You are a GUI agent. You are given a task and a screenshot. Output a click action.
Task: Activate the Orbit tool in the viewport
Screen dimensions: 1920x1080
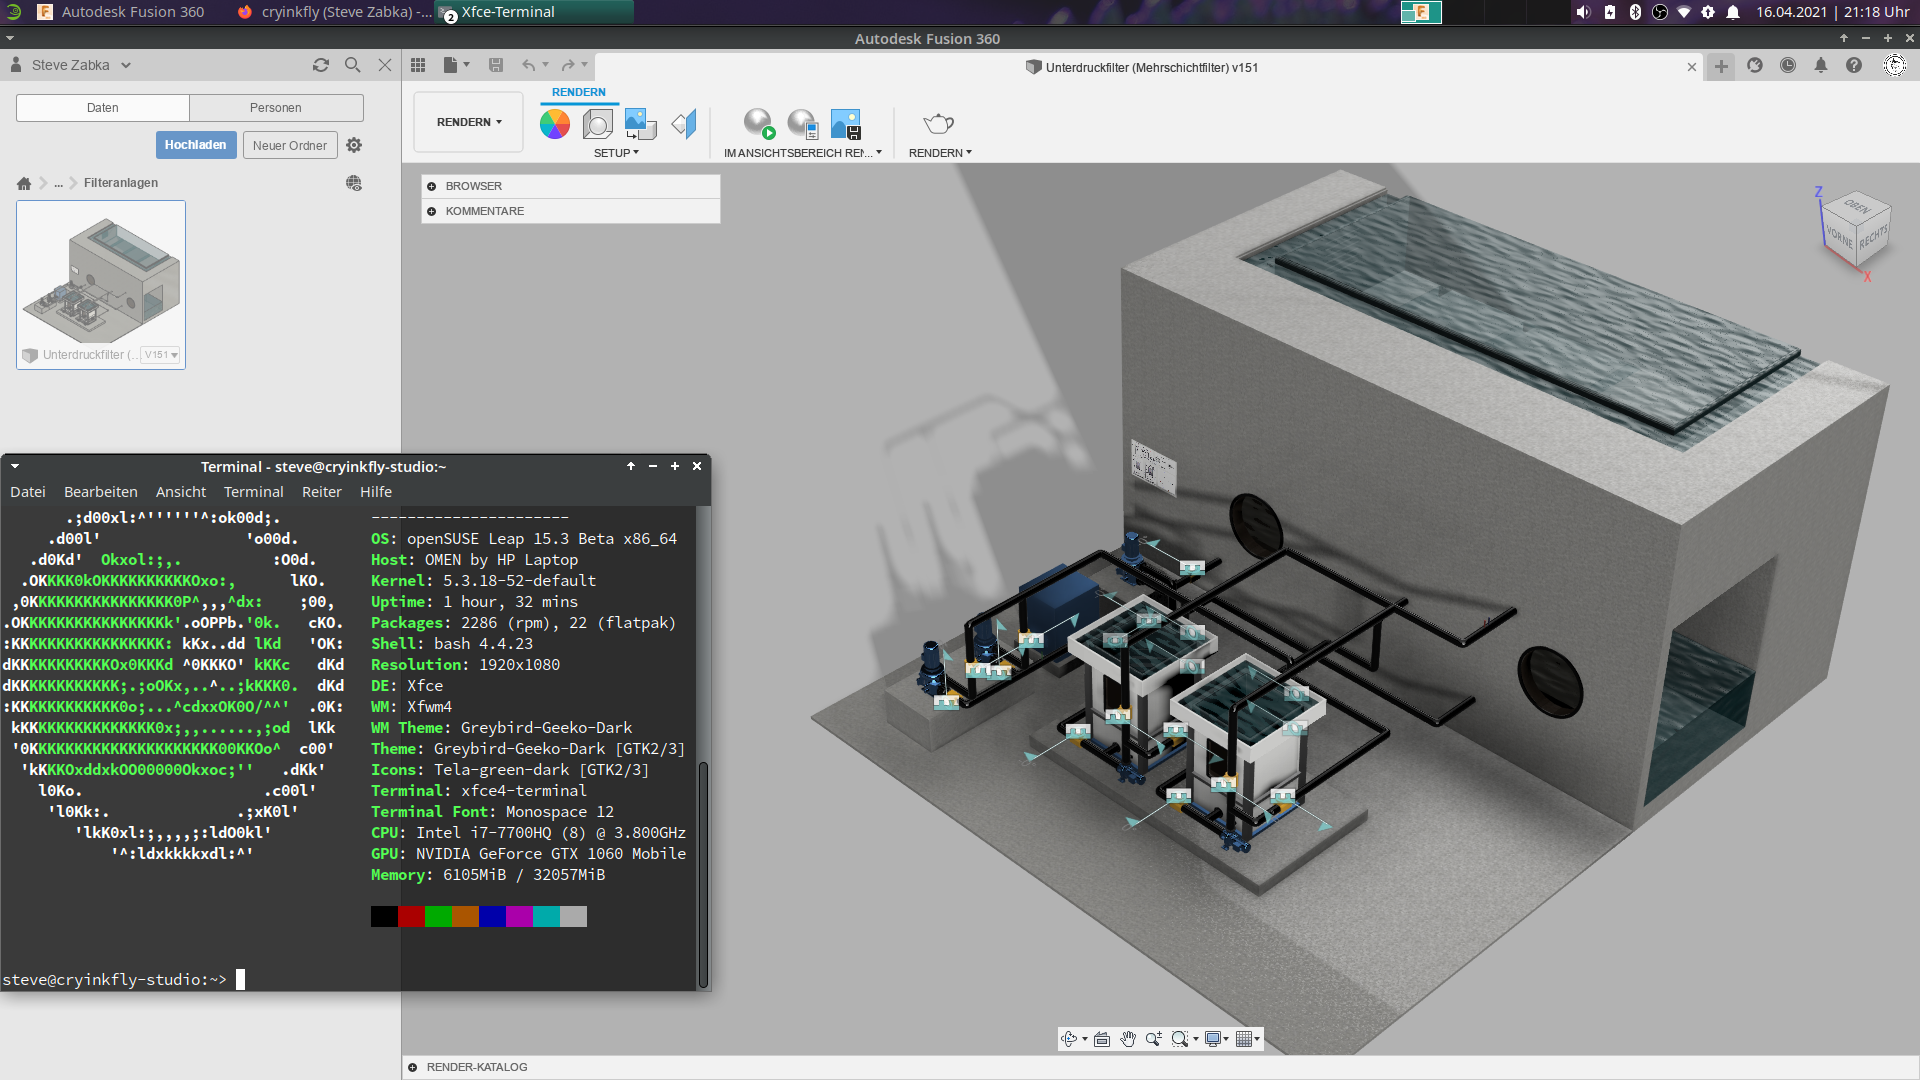tap(1069, 1039)
